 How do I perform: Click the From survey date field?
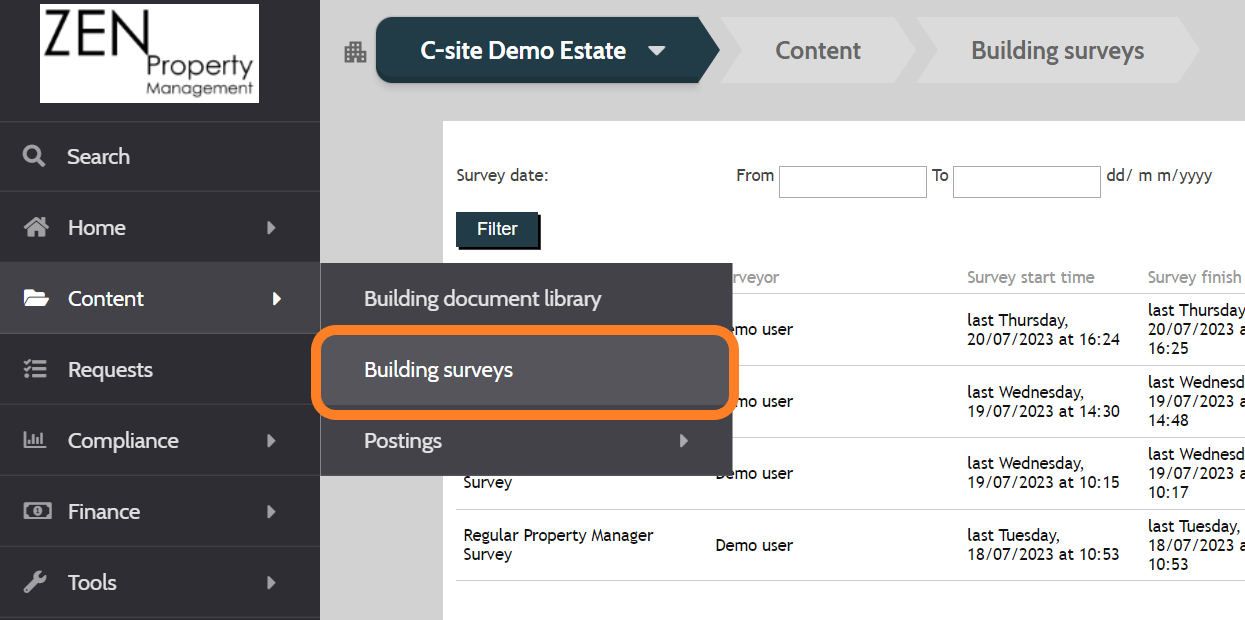click(x=852, y=181)
